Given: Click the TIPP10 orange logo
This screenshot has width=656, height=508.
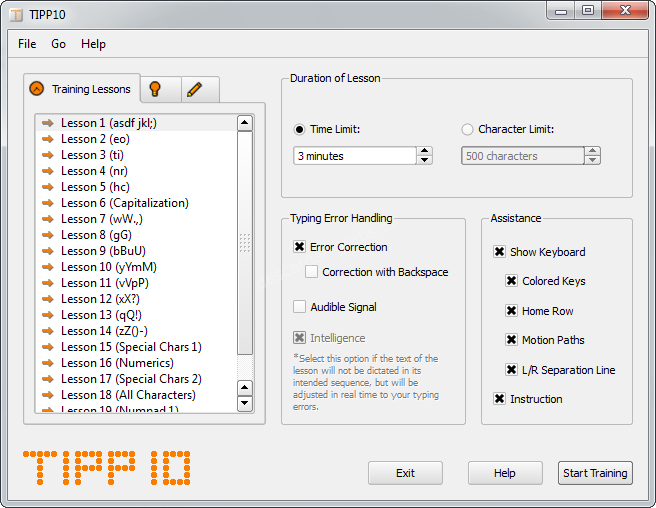Looking at the screenshot, I should 107,468.
